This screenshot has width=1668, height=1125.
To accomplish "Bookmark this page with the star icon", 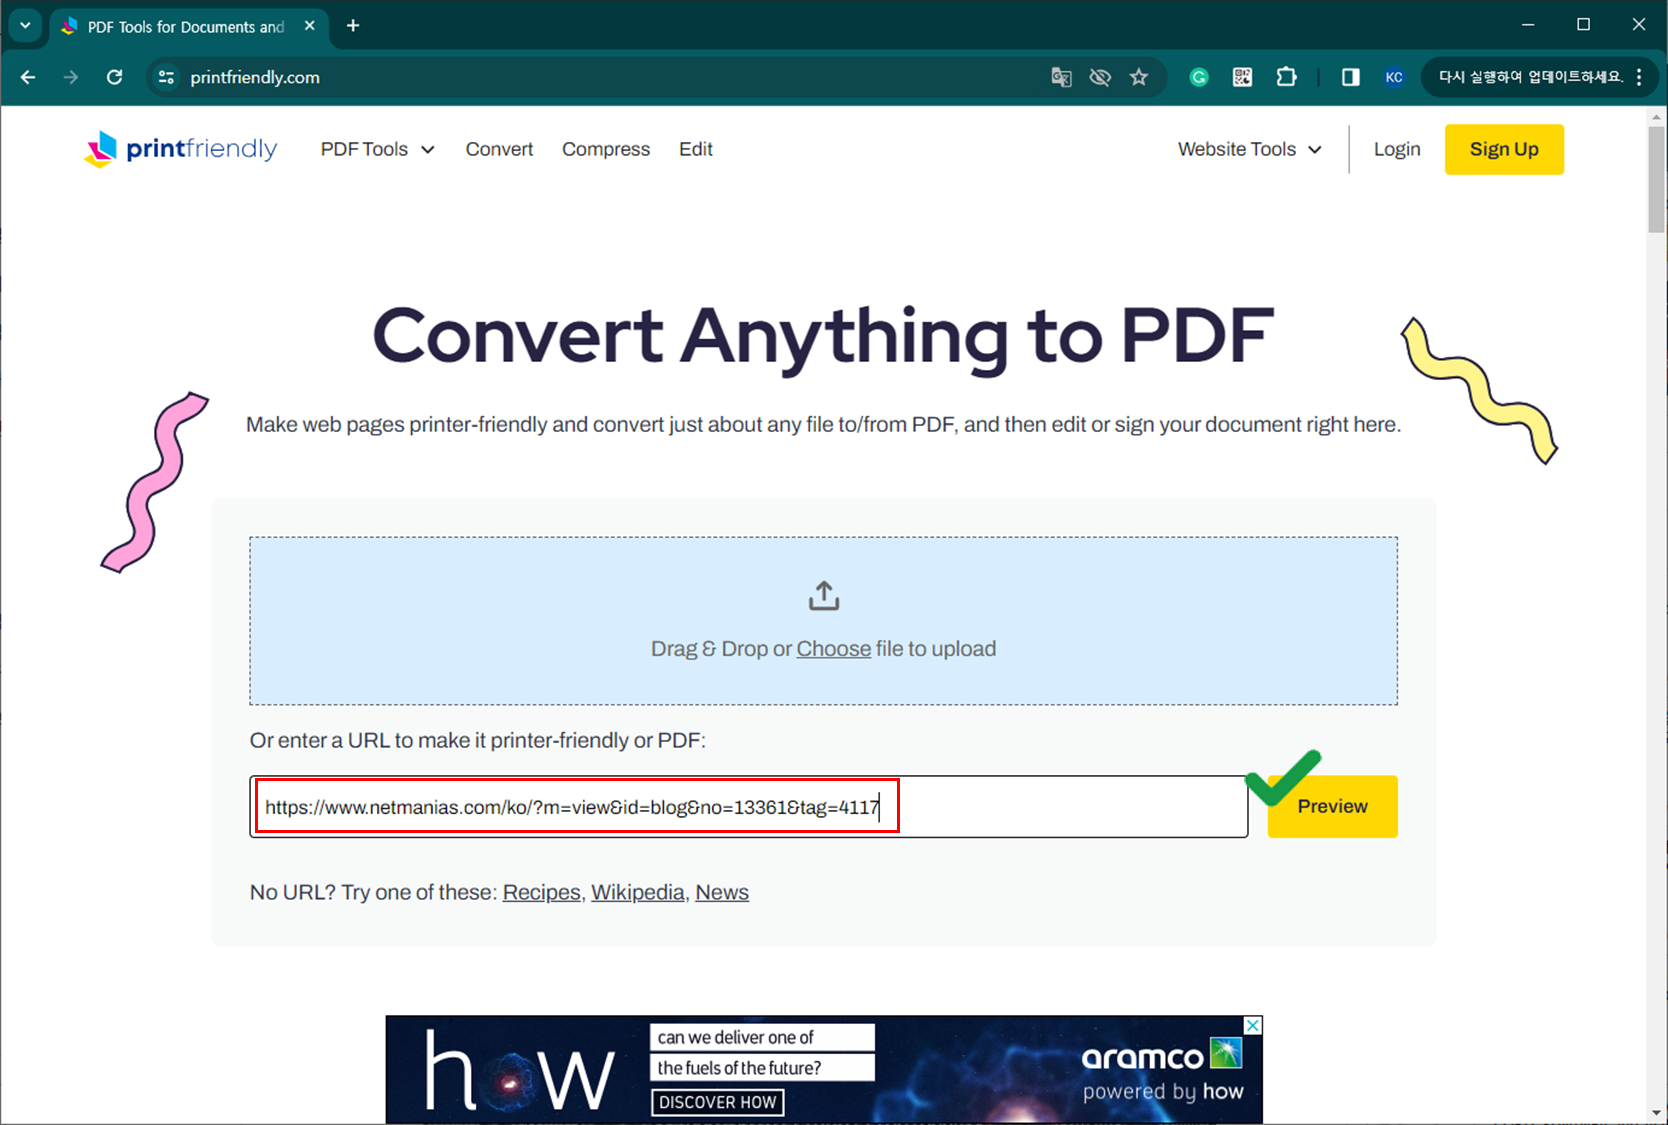I will [1139, 77].
